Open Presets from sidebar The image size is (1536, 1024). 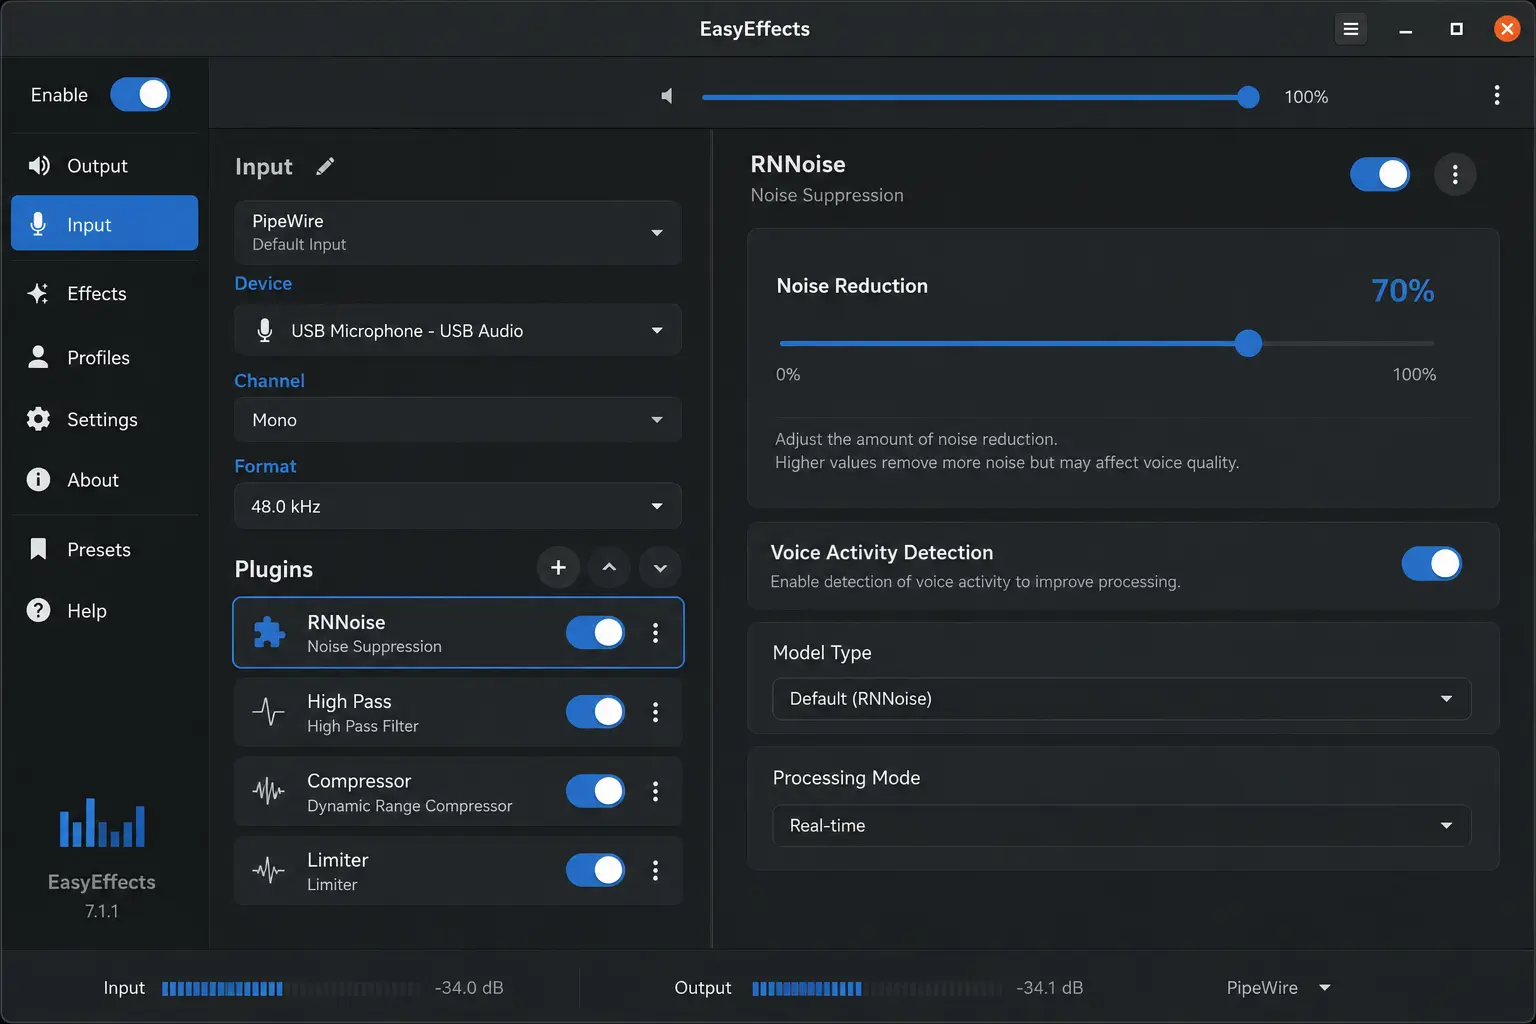click(104, 549)
